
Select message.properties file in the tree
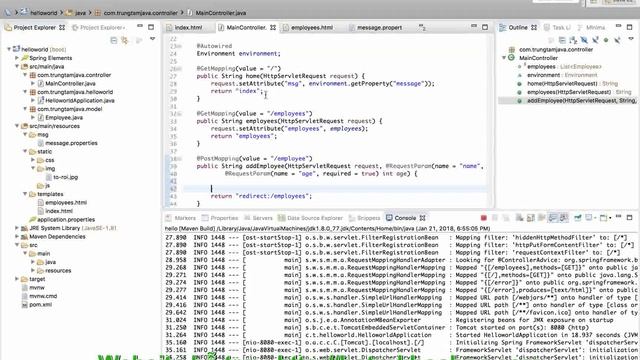pos(71,143)
